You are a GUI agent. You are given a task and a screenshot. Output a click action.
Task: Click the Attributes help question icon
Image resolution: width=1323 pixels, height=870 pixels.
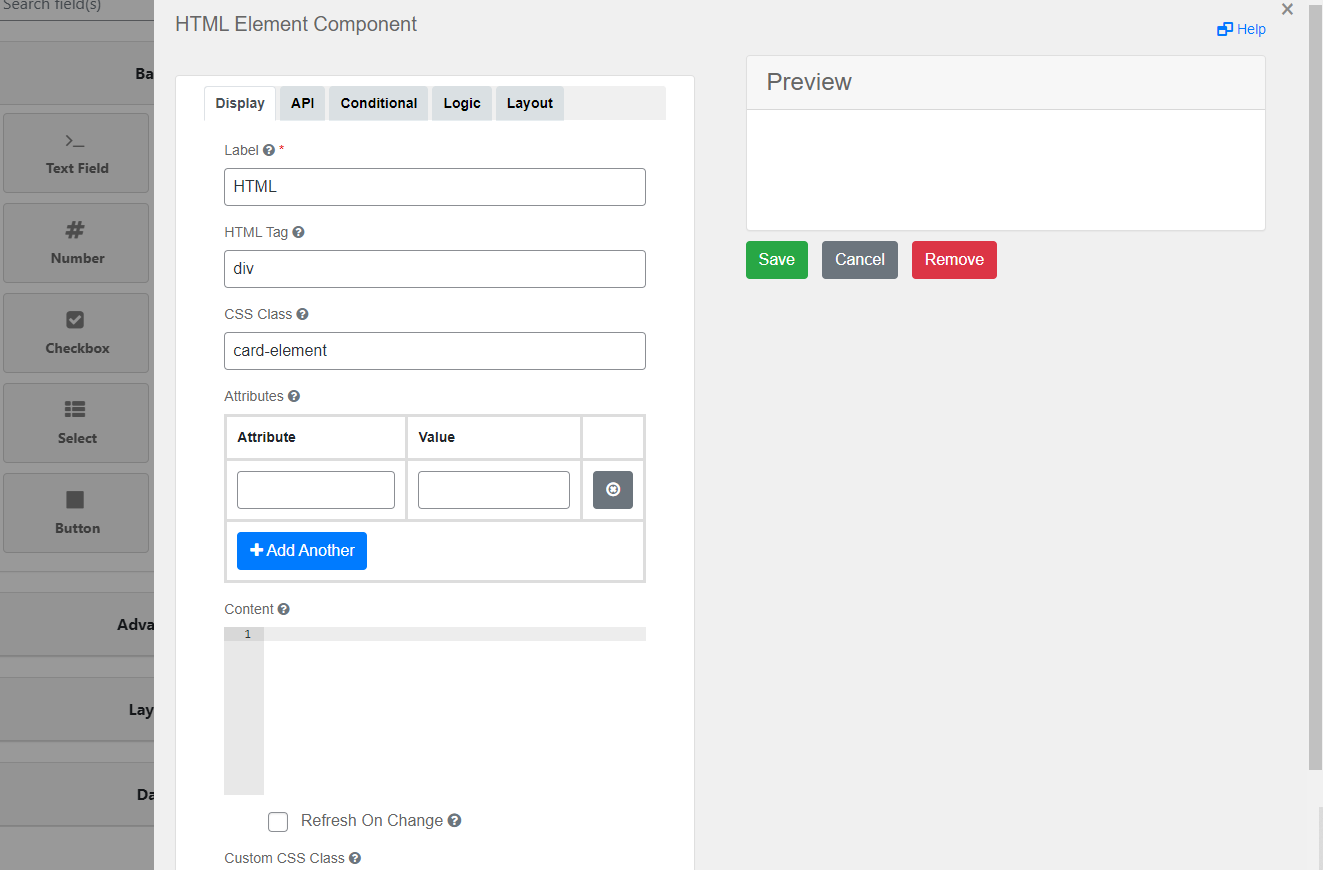pyautogui.click(x=294, y=396)
